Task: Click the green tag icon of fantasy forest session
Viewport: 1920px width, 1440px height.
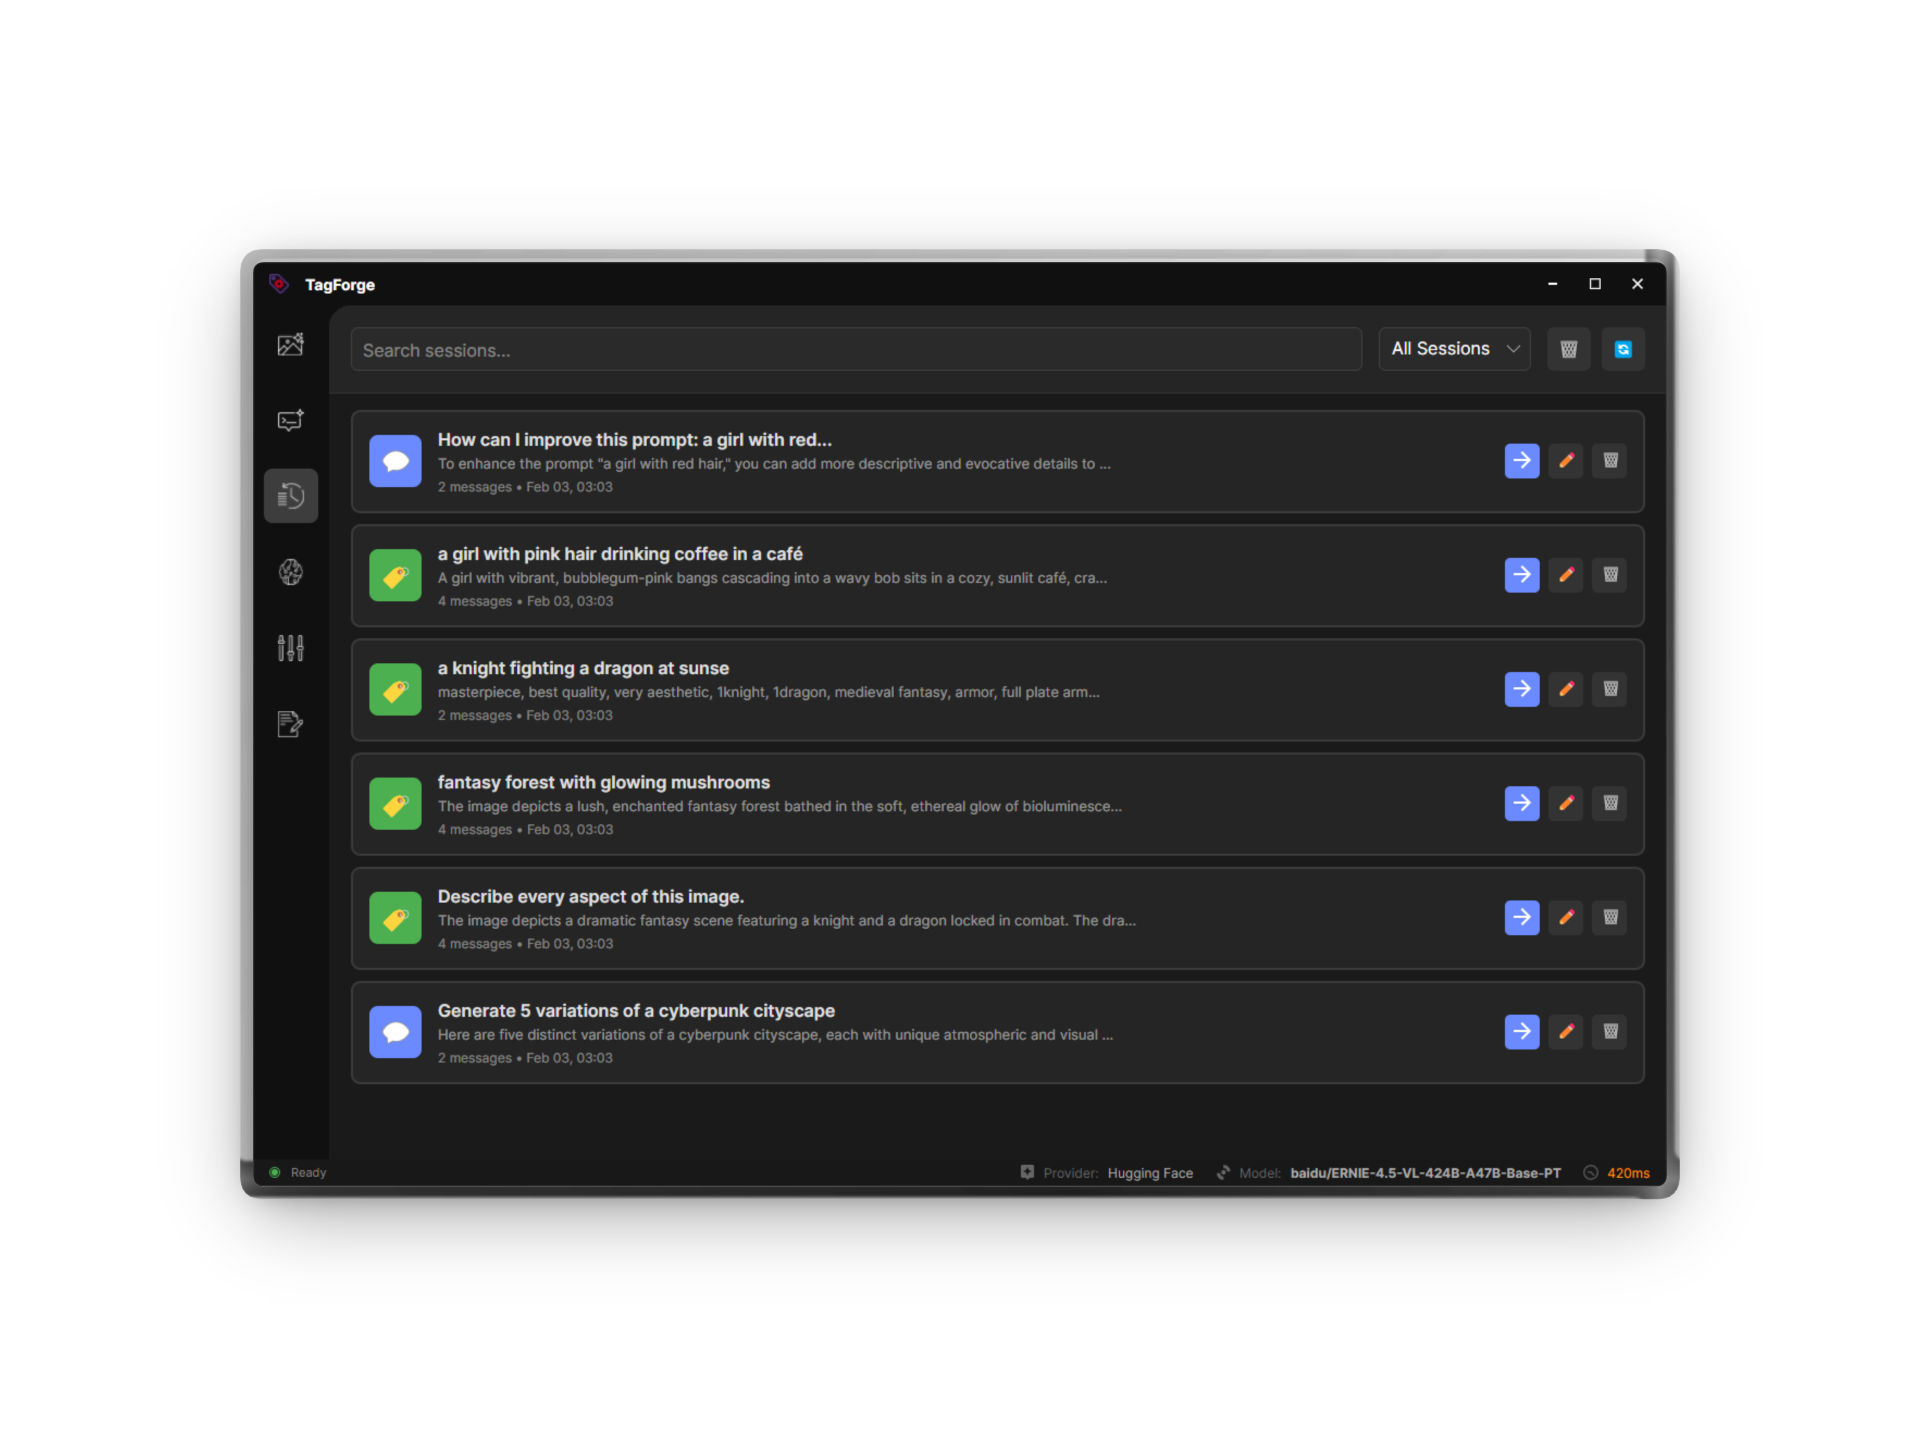Action: [395, 804]
